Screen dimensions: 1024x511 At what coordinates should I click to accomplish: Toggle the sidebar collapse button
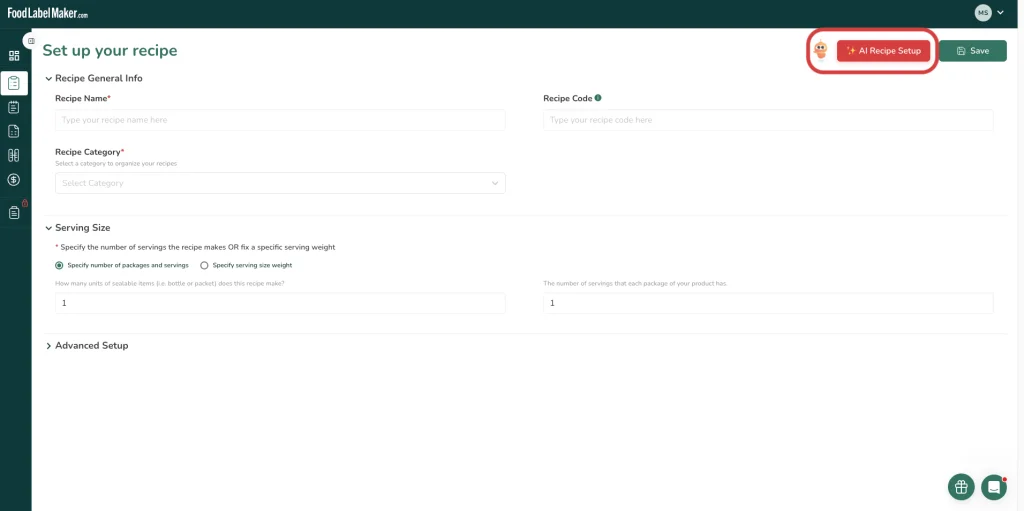point(30,41)
